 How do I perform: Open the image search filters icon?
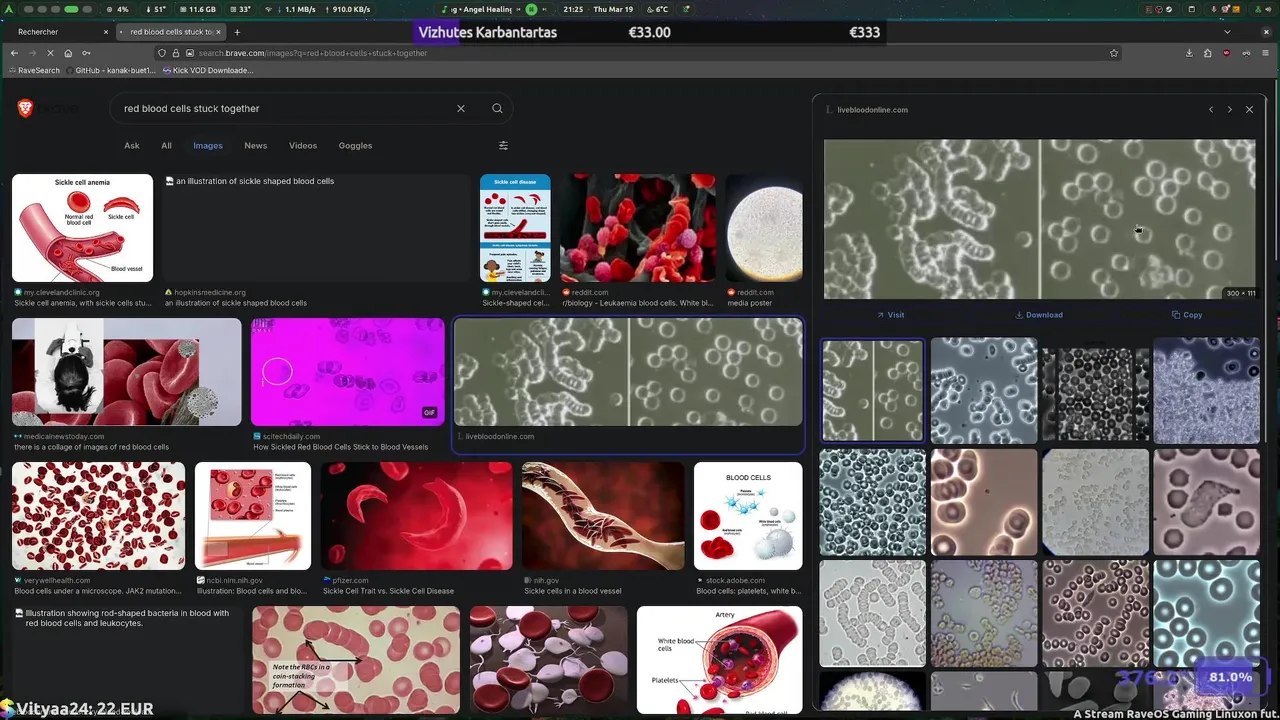click(503, 145)
